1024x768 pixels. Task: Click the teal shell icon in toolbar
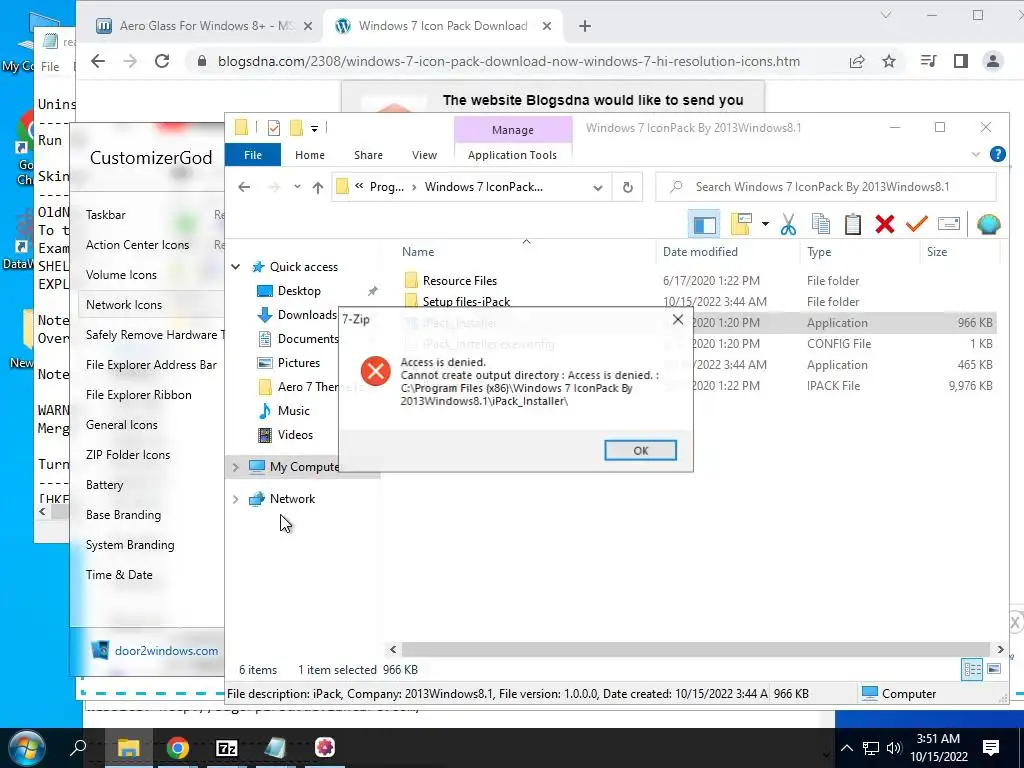point(988,224)
